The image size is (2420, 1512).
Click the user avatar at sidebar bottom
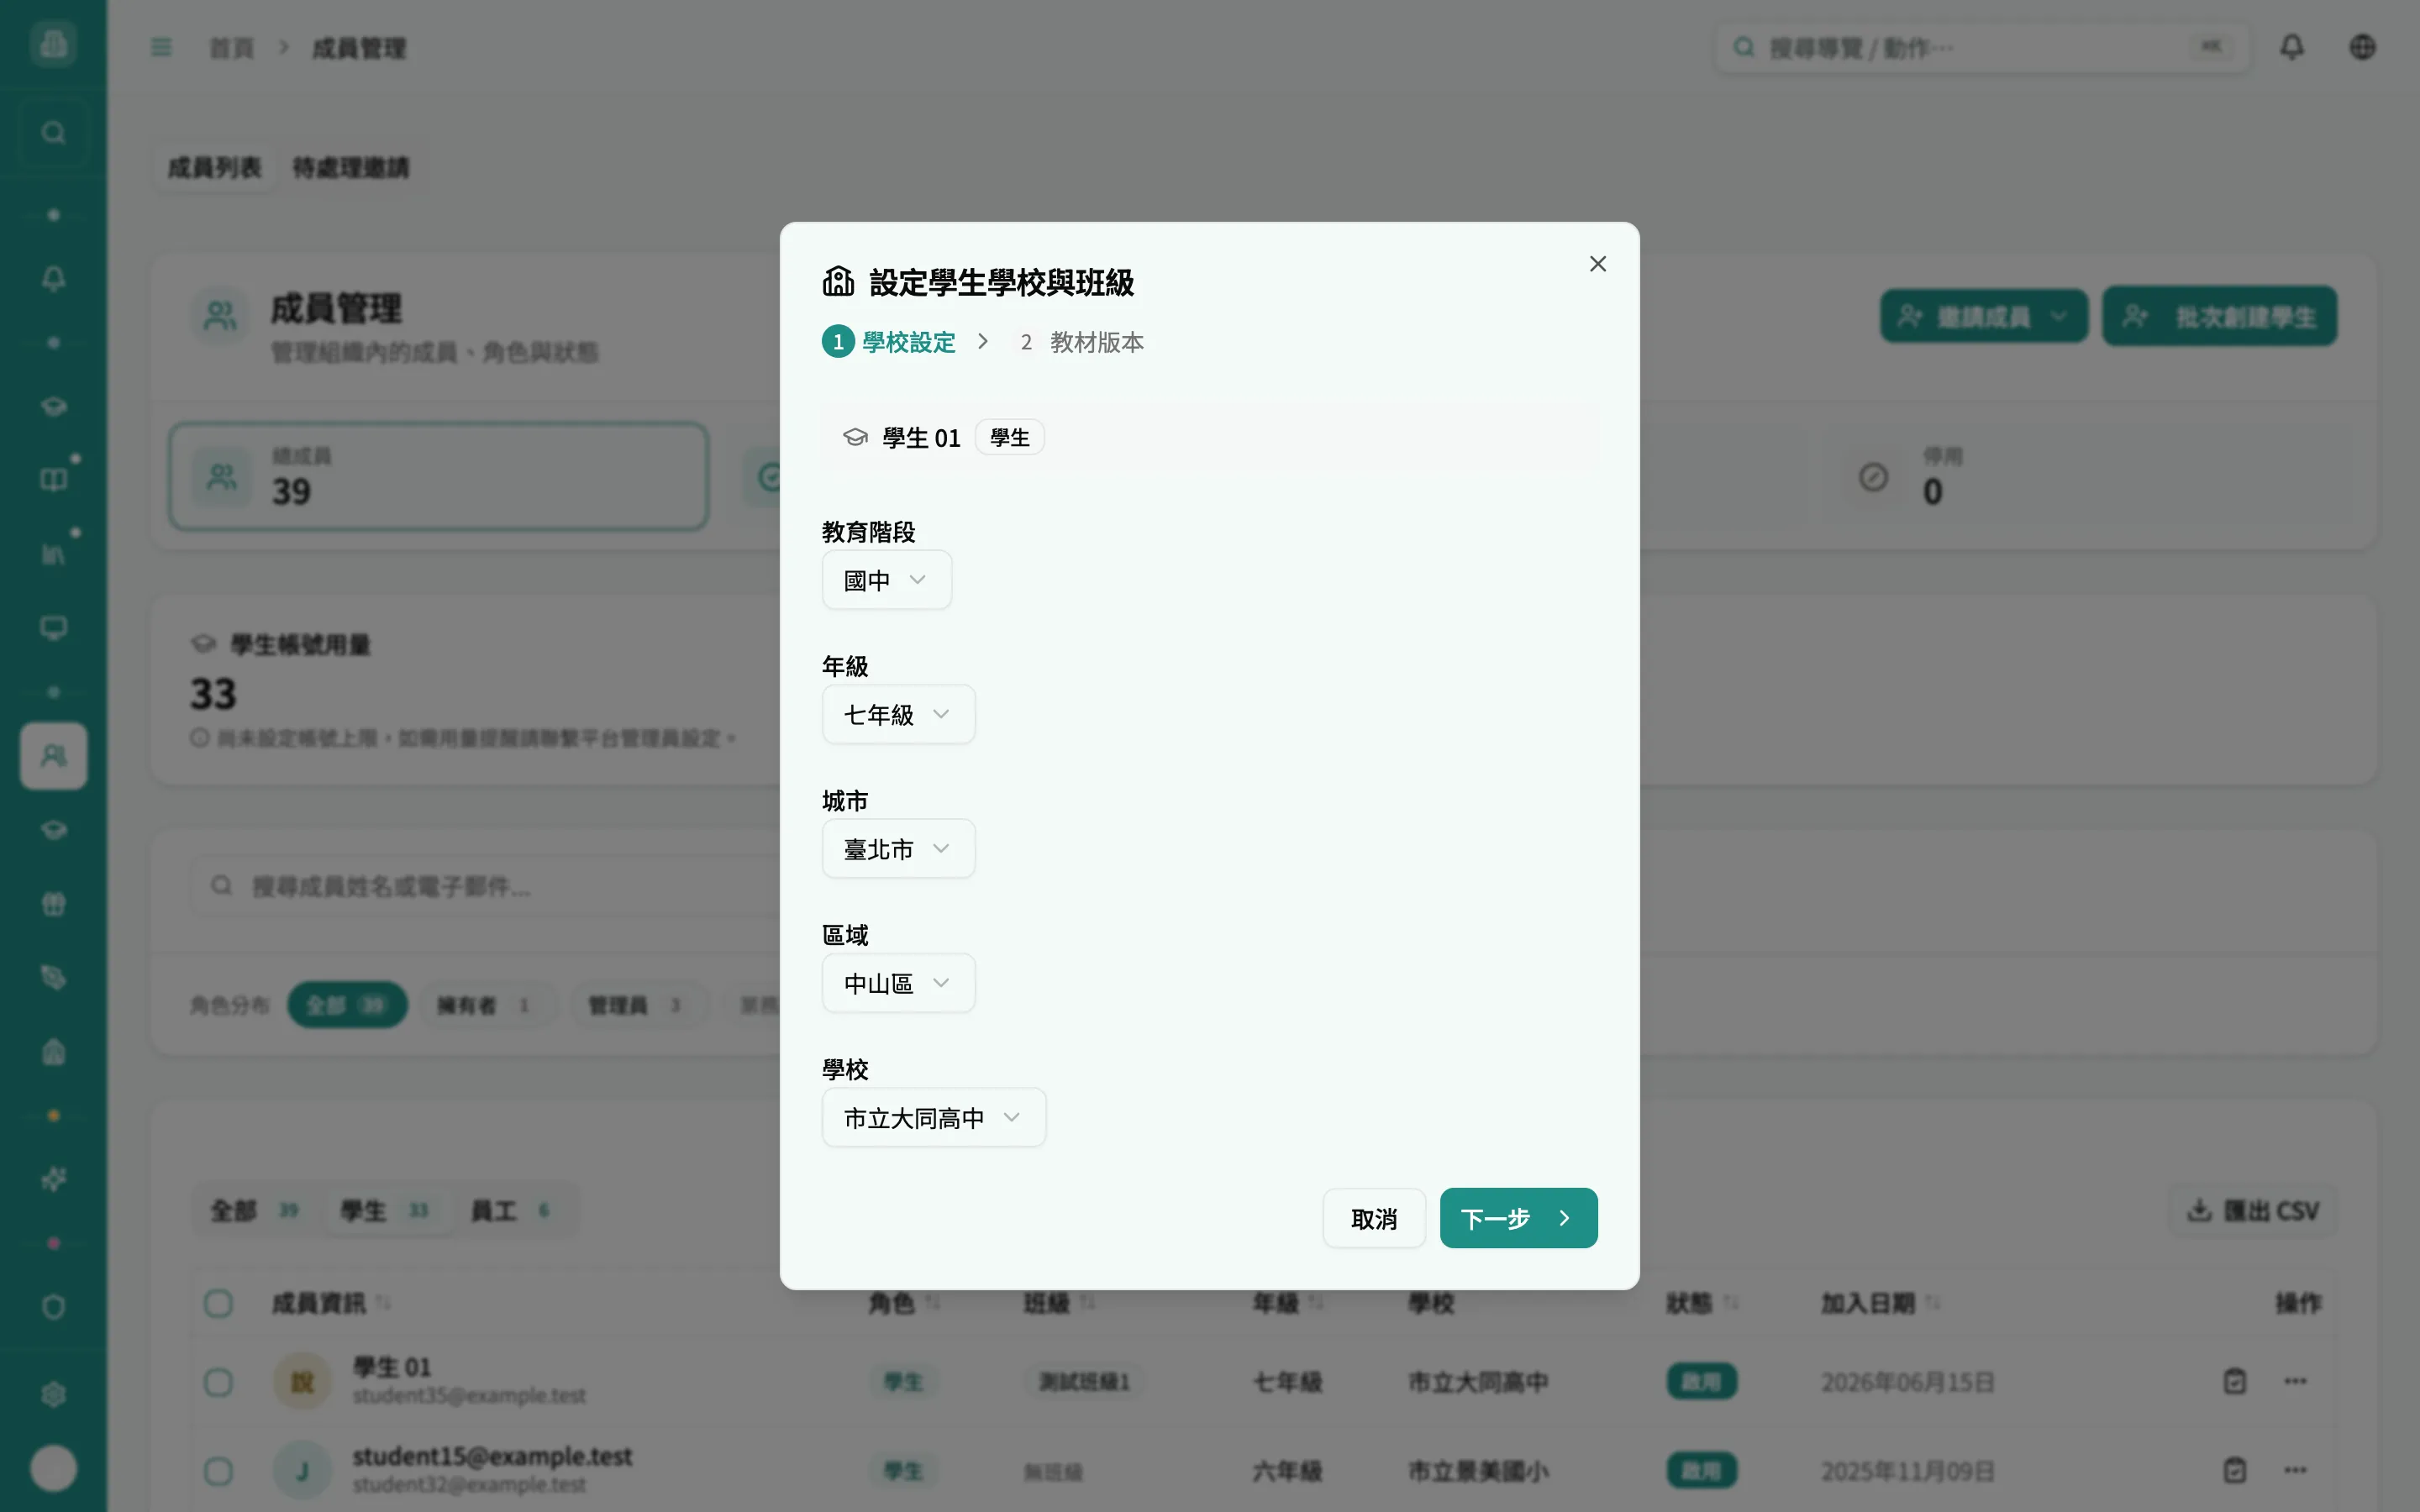pyautogui.click(x=54, y=1468)
